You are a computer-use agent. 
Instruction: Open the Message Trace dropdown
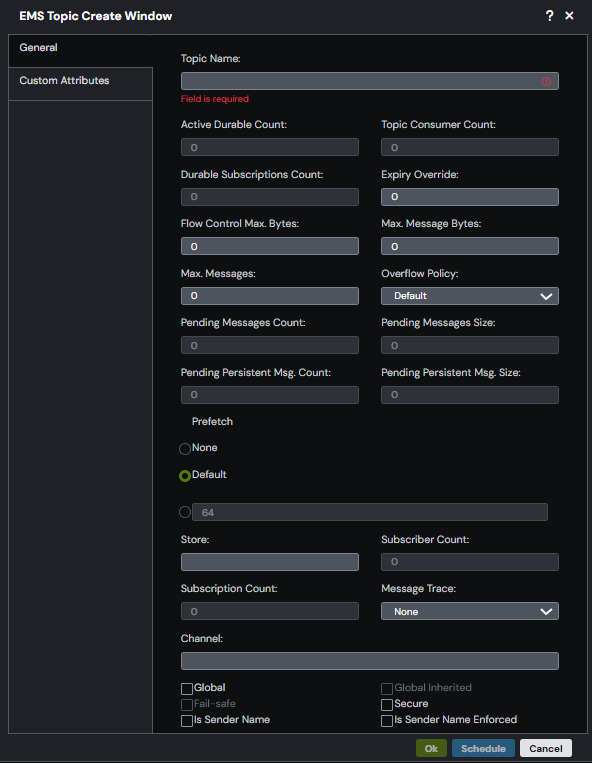470,611
